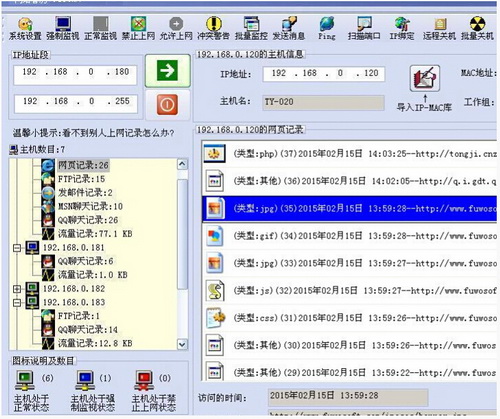Open 系统设置 in the toolbar
Viewport: 500px width, 419px height.
[25, 28]
